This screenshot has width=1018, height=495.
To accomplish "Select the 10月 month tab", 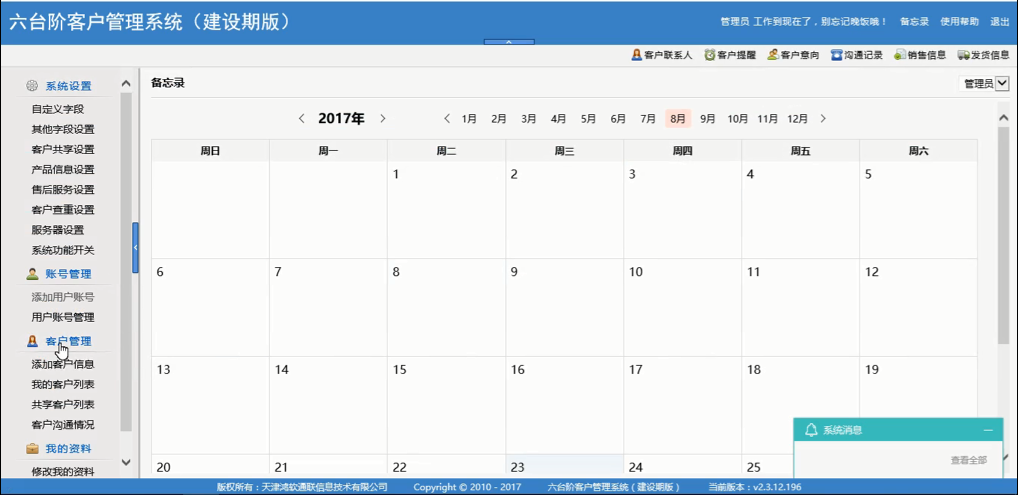I will coord(738,119).
